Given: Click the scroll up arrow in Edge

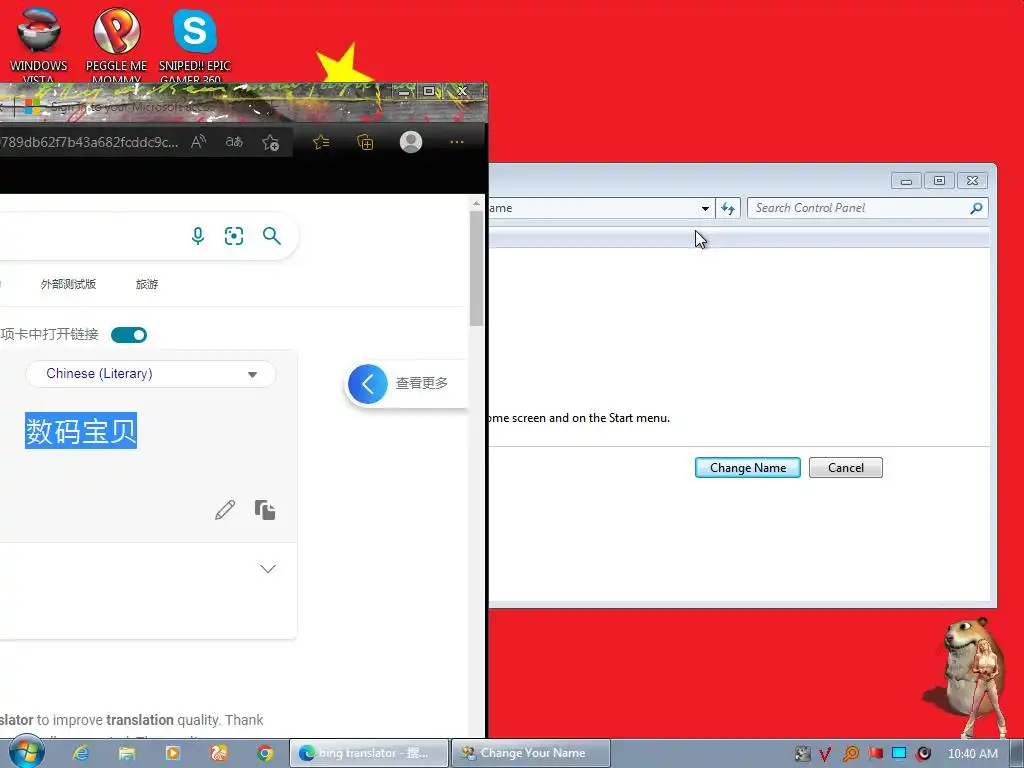Looking at the screenshot, I should [x=476, y=203].
